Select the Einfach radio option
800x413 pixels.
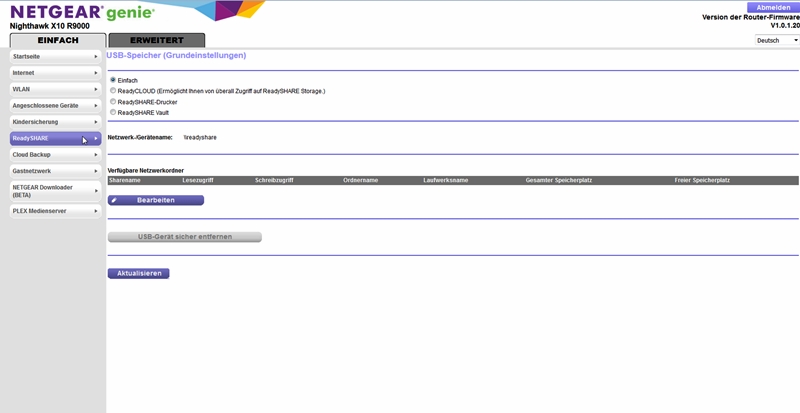click(x=112, y=80)
